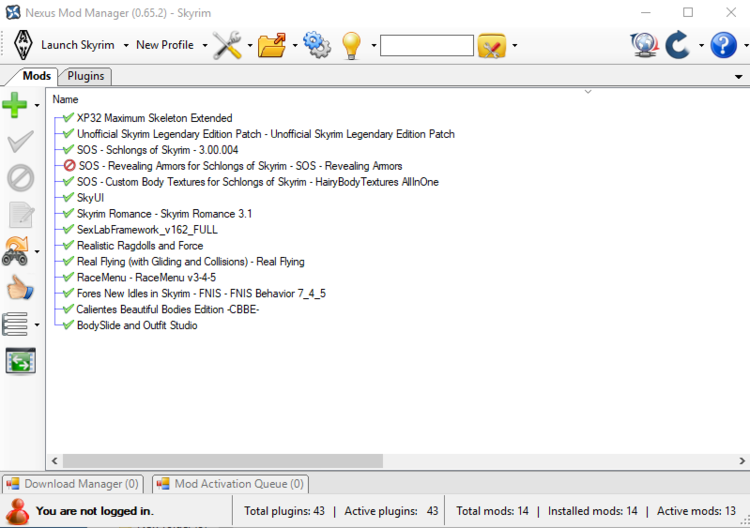Image resolution: width=750 pixels, height=528 pixels.
Task: Select SexLabFramework_v162_FULL mod row
Action: click(x=147, y=230)
